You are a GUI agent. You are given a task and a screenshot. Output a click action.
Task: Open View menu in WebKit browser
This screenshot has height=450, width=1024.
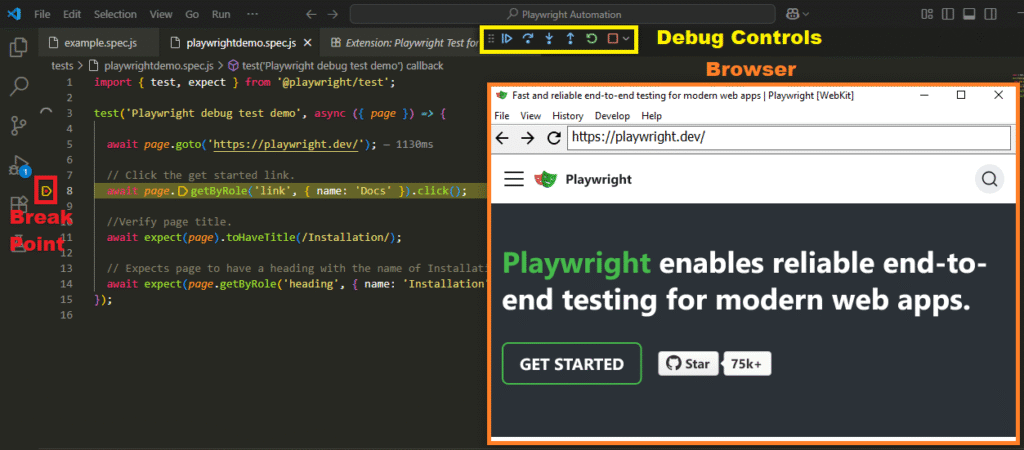click(531, 116)
